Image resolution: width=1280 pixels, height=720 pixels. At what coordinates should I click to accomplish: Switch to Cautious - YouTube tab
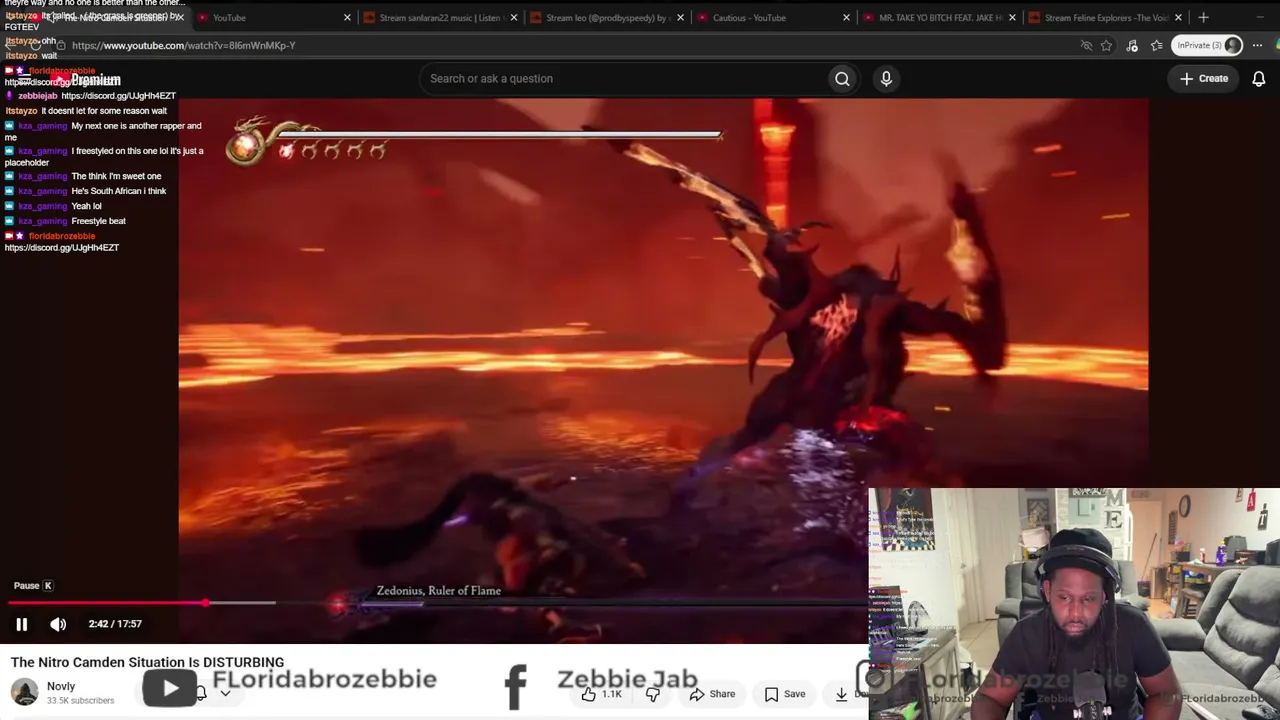773,17
